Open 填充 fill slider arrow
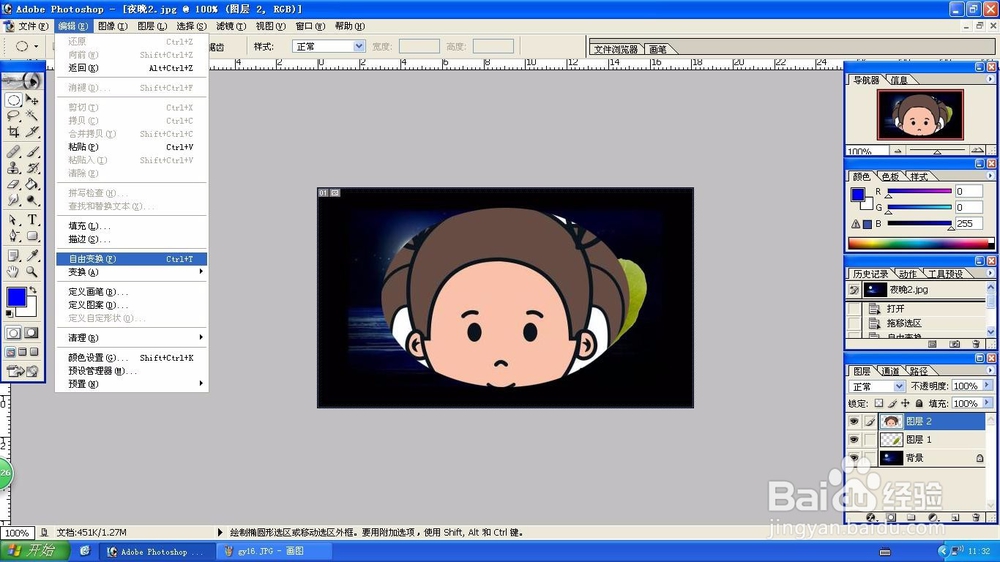Screen dimensions: 1000x562 coord(987,403)
